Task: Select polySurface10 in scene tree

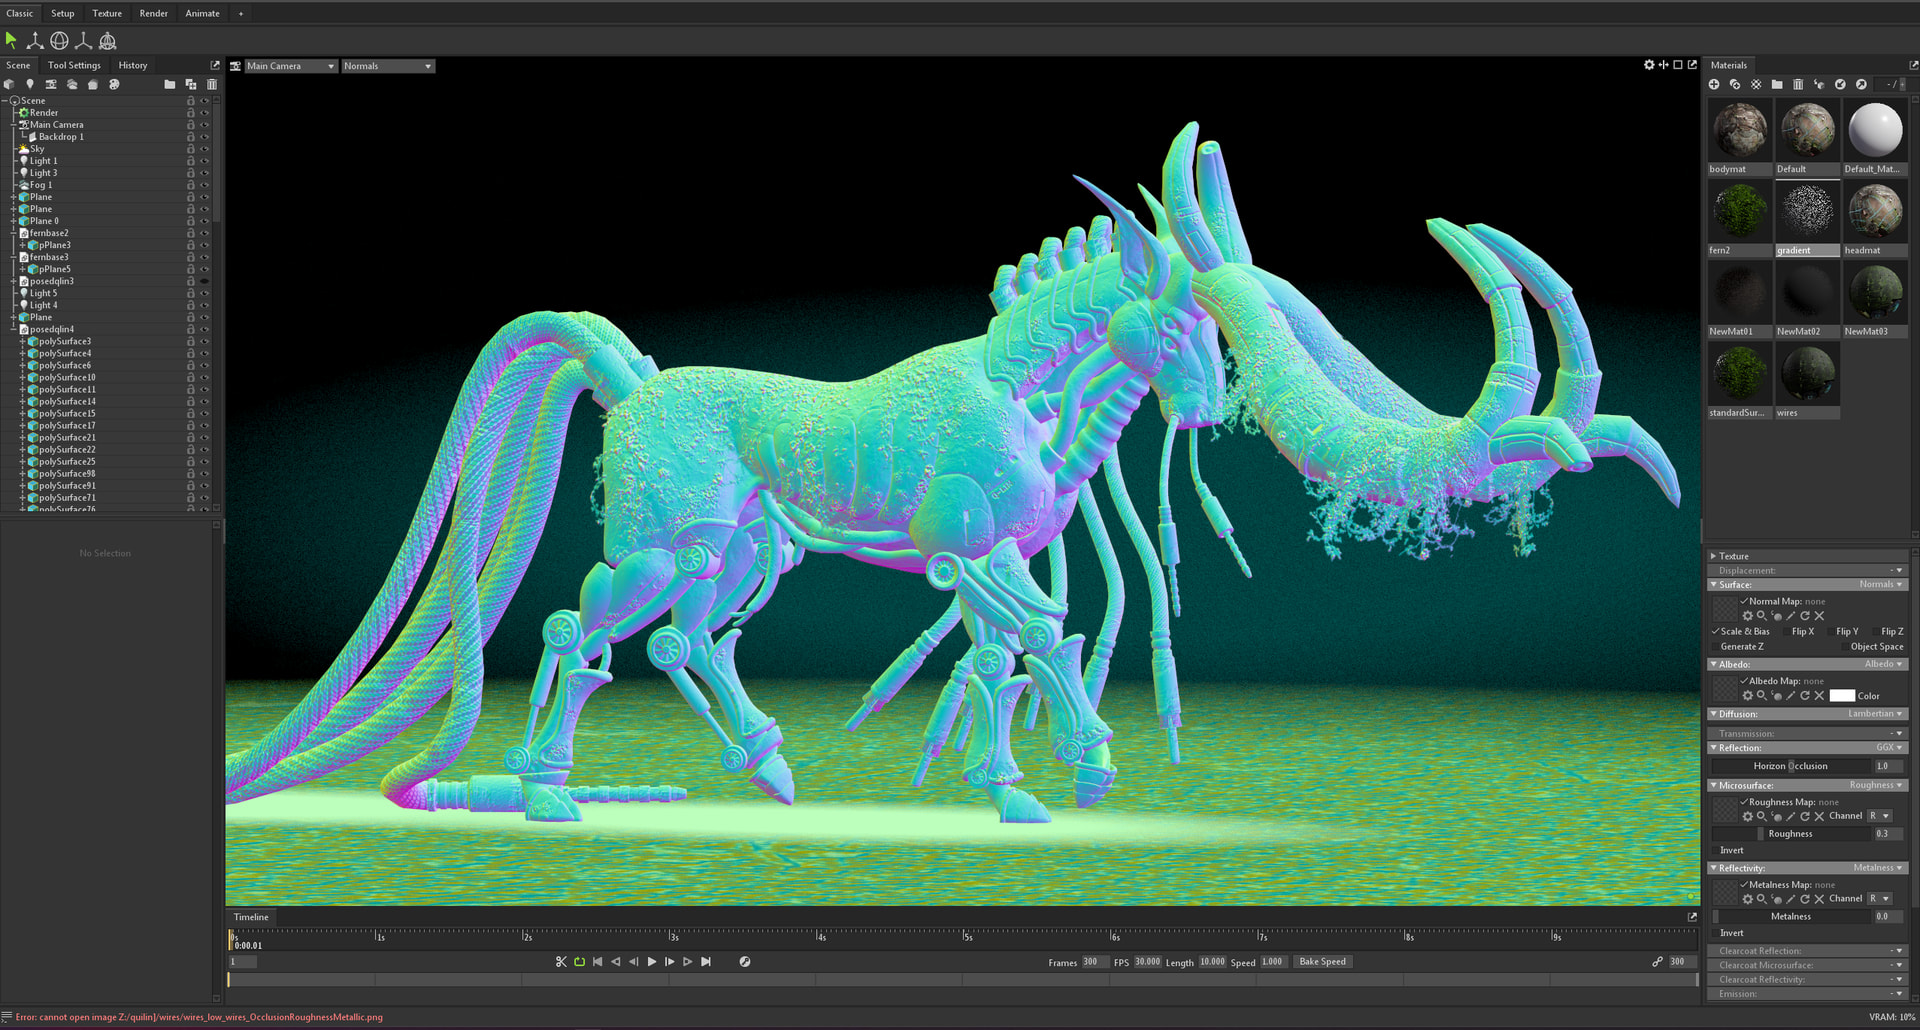Action: (x=67, y=378)
